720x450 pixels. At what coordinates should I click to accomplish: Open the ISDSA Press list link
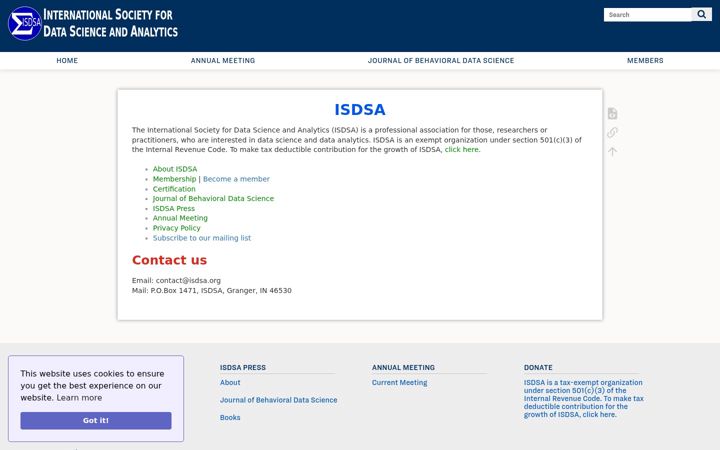point(174,208)
